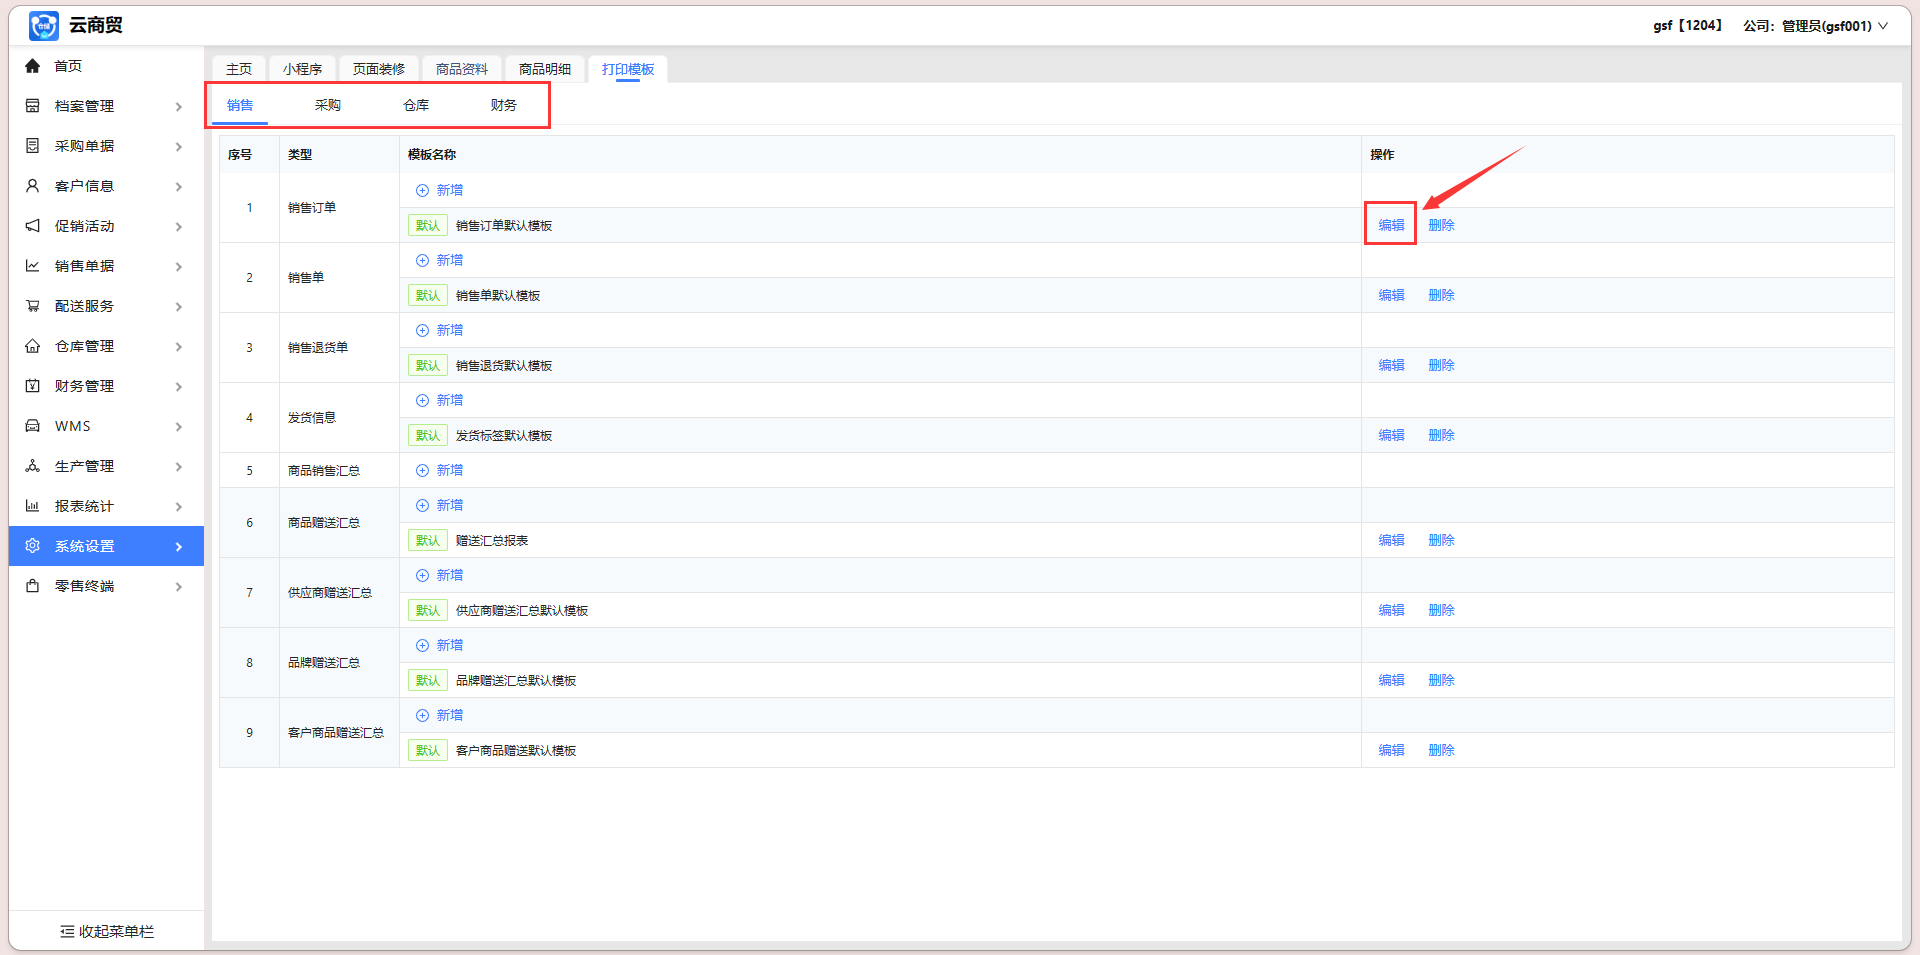Image resolution: width=1920 pixels, height=955 pixels.
Task: Switch to the 商品资料 tab
Action: (462, 69)
